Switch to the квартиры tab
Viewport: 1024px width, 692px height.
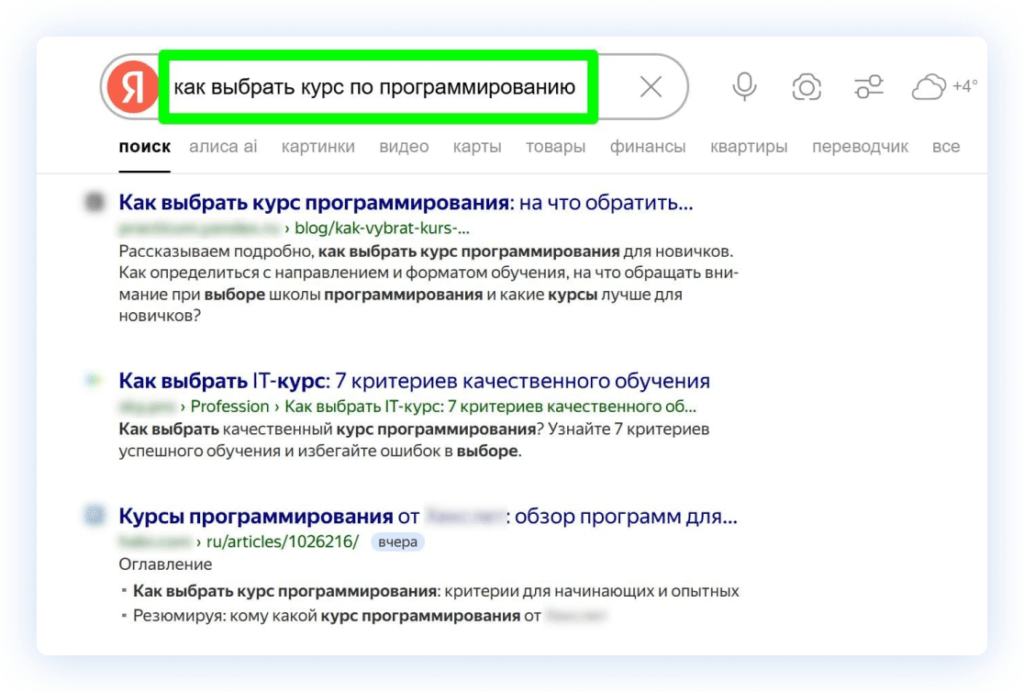749,147
